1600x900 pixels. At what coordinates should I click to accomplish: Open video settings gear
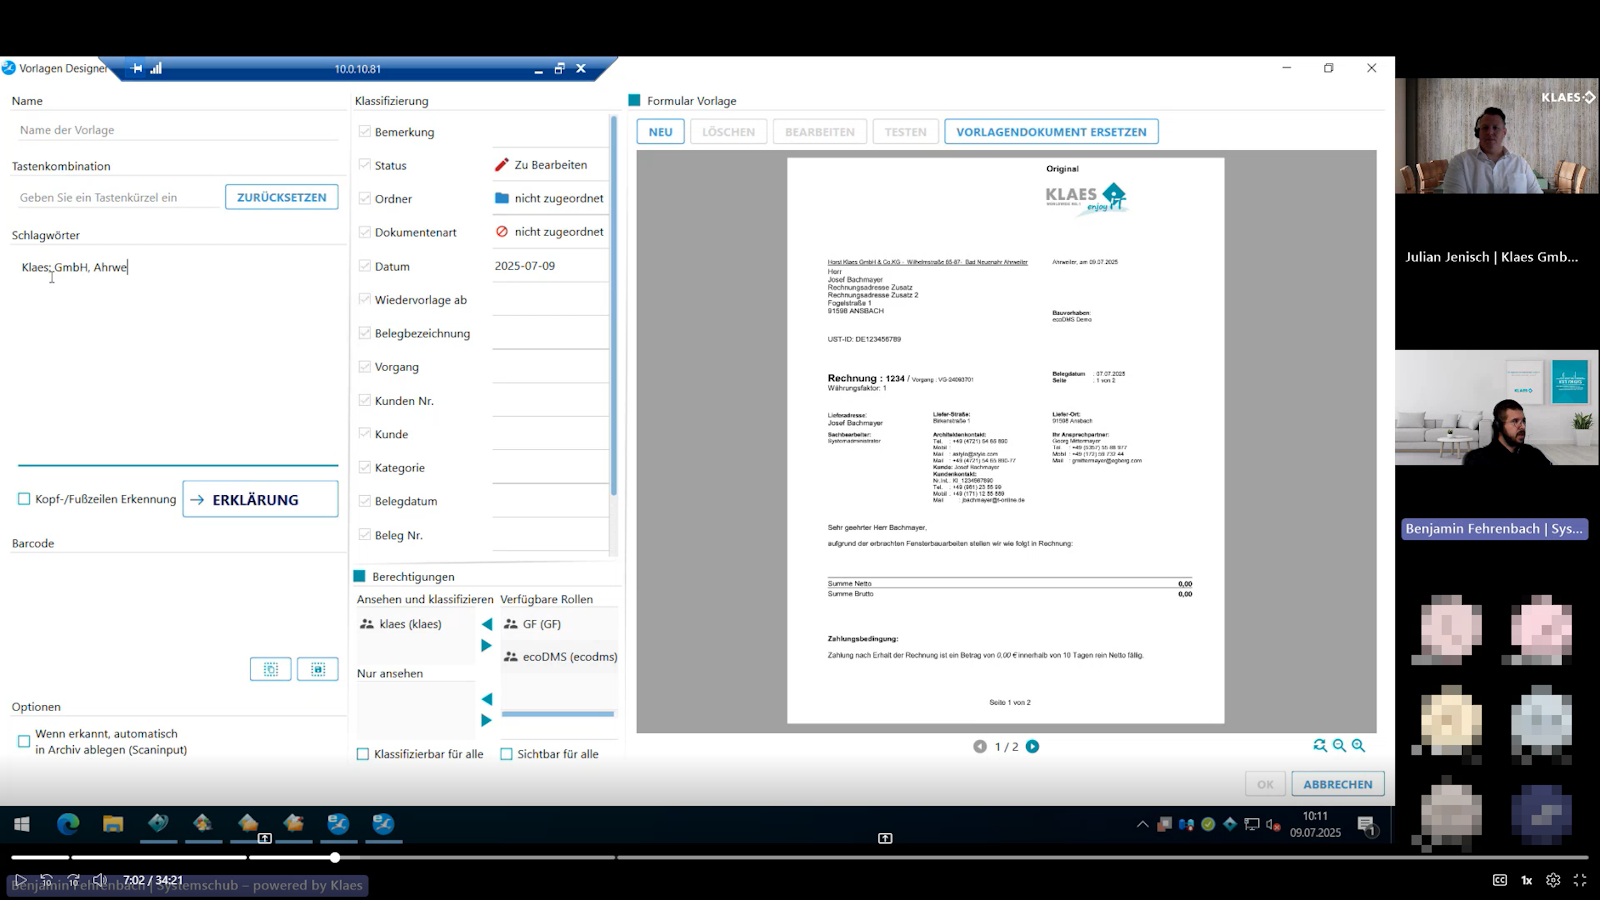(1553, 880)
